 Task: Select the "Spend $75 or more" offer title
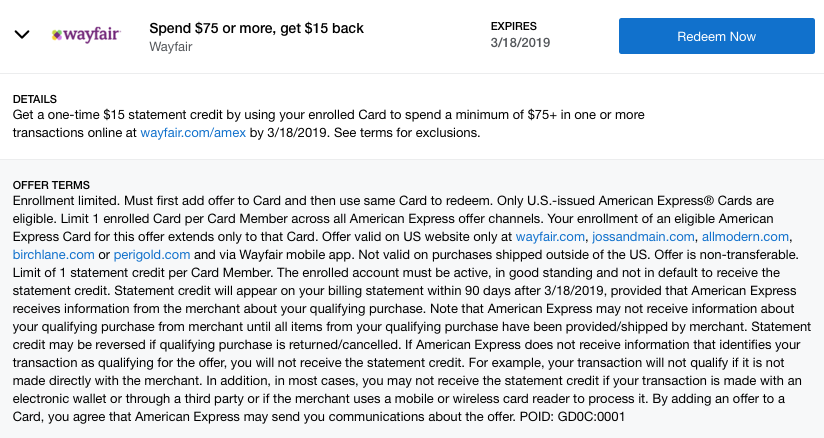point(256,28)
